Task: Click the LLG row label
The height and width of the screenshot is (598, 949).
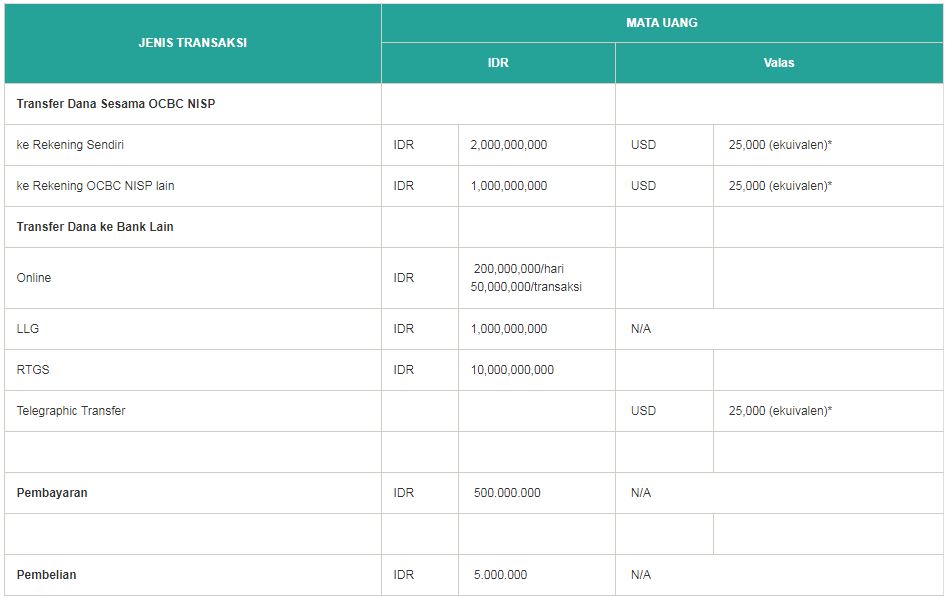Action: (x=27, y=329)
